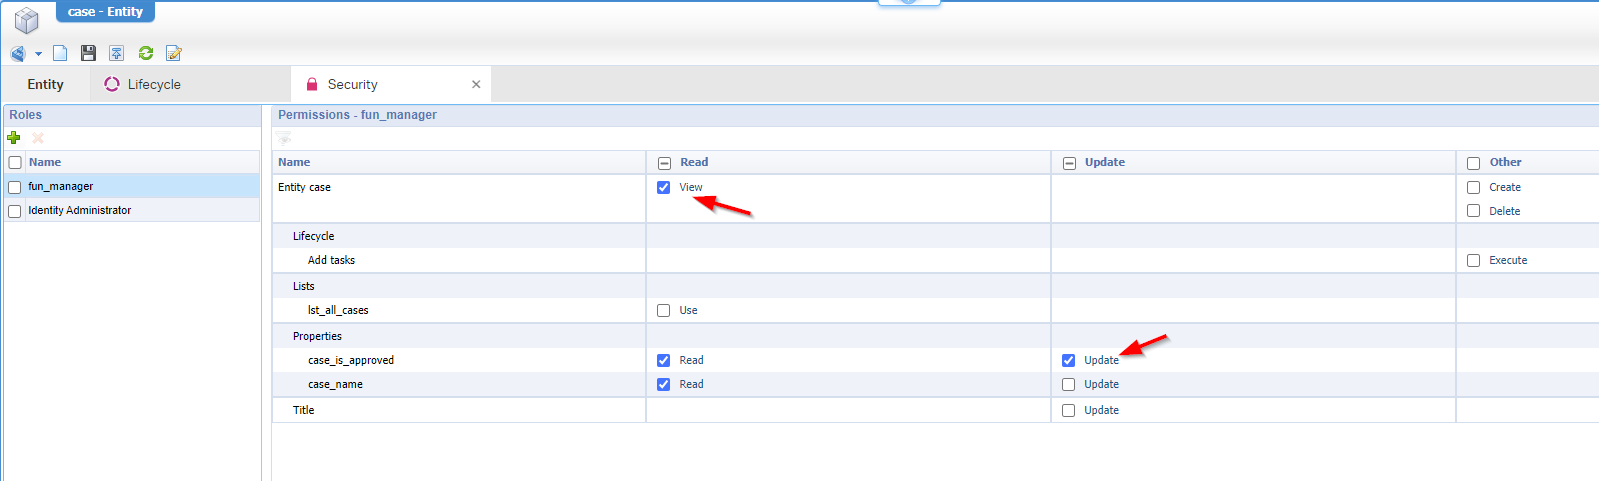1599x481 pixels.
Task: Click the entity cube icon at top left
Action: coord(26,20)
